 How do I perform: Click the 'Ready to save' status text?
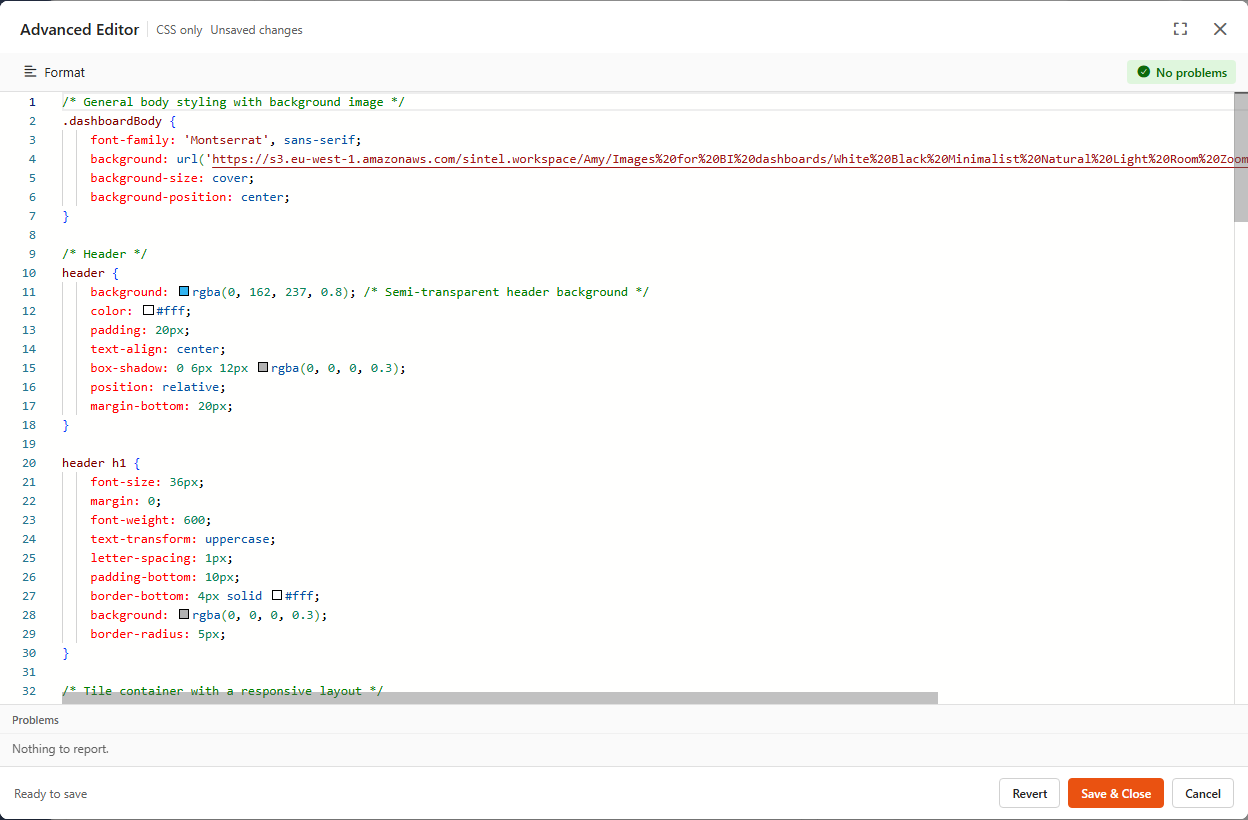50,794
